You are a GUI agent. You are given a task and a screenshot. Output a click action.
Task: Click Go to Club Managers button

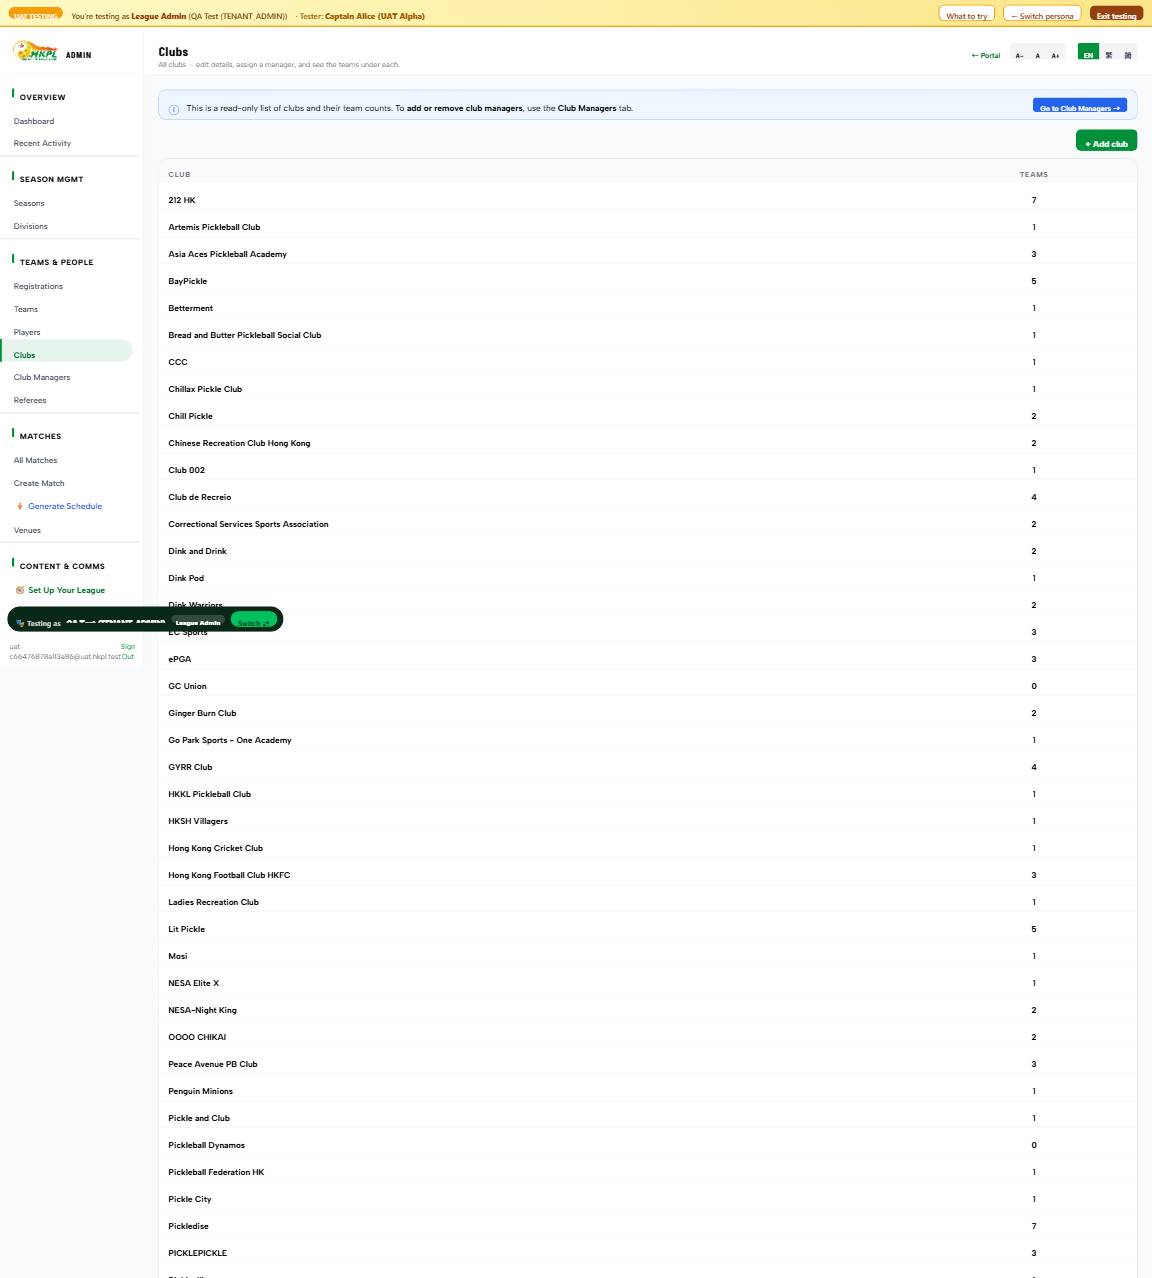pos(1080,106)
